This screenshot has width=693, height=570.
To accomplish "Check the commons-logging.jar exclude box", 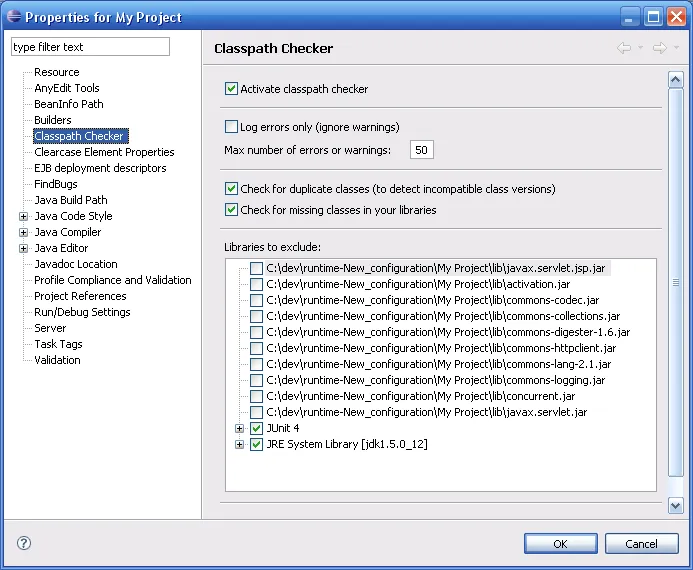I will [256, 380].
